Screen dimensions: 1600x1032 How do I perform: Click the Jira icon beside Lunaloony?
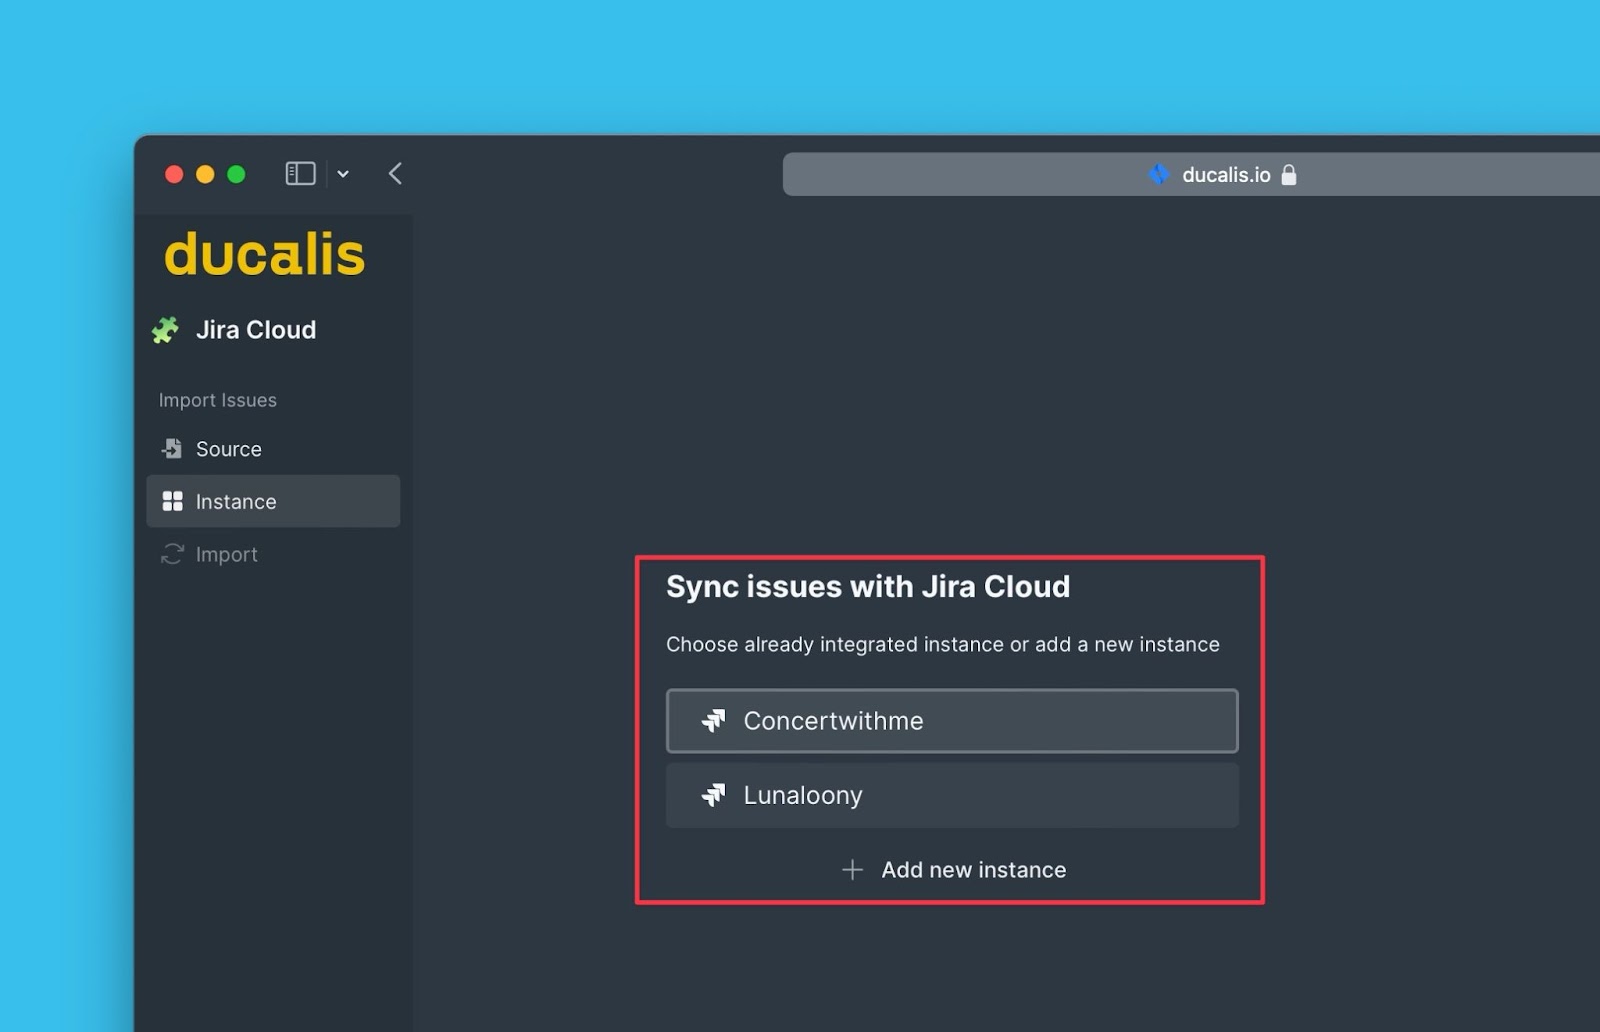(713, 795)
